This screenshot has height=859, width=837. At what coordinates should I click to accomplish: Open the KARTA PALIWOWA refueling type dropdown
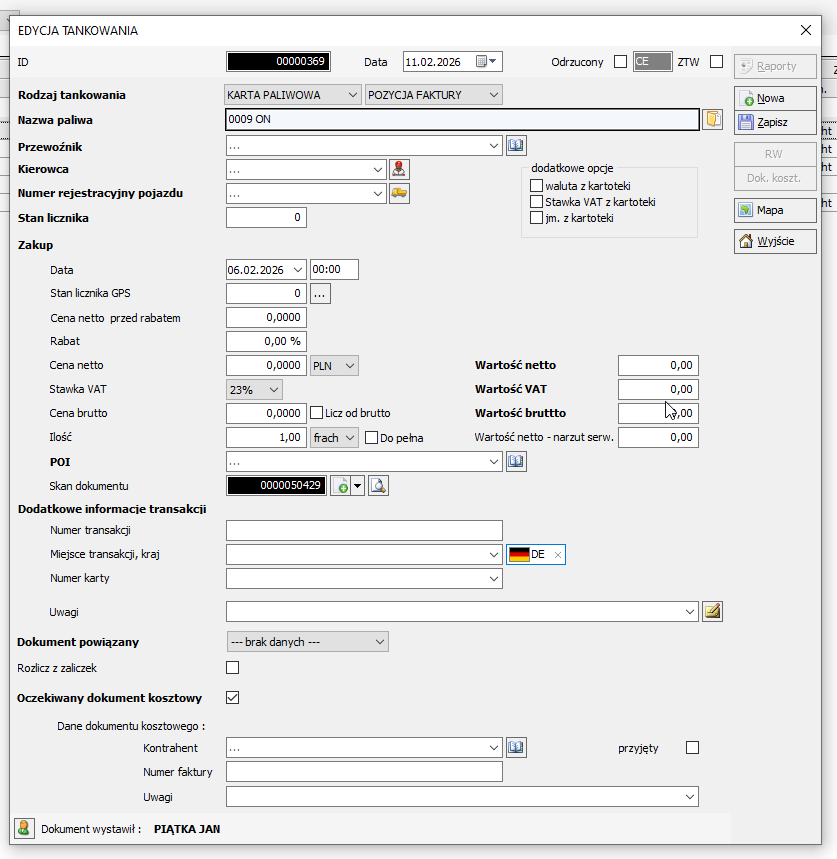click(293, 94)
